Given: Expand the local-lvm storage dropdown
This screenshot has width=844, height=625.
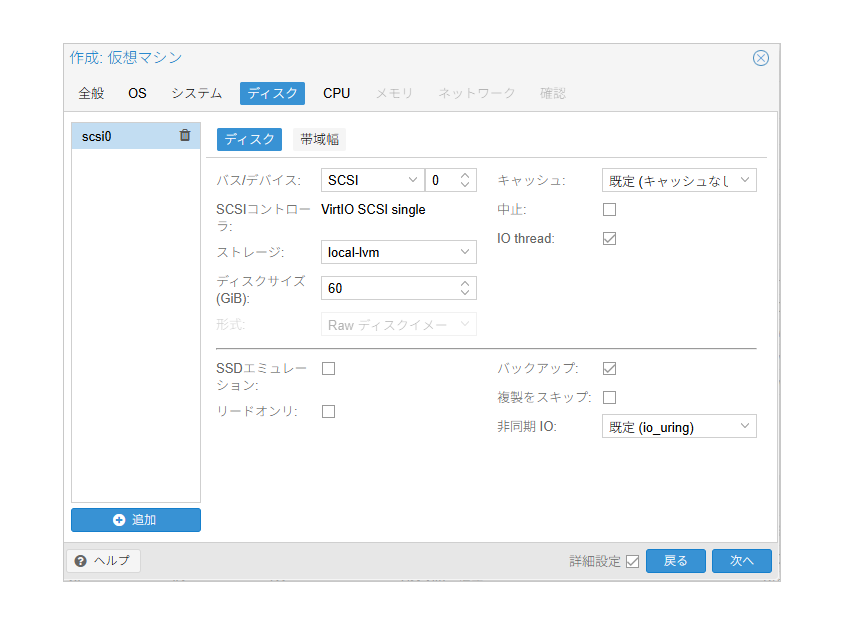Looking at the screenshot, I should pos(399,252).
